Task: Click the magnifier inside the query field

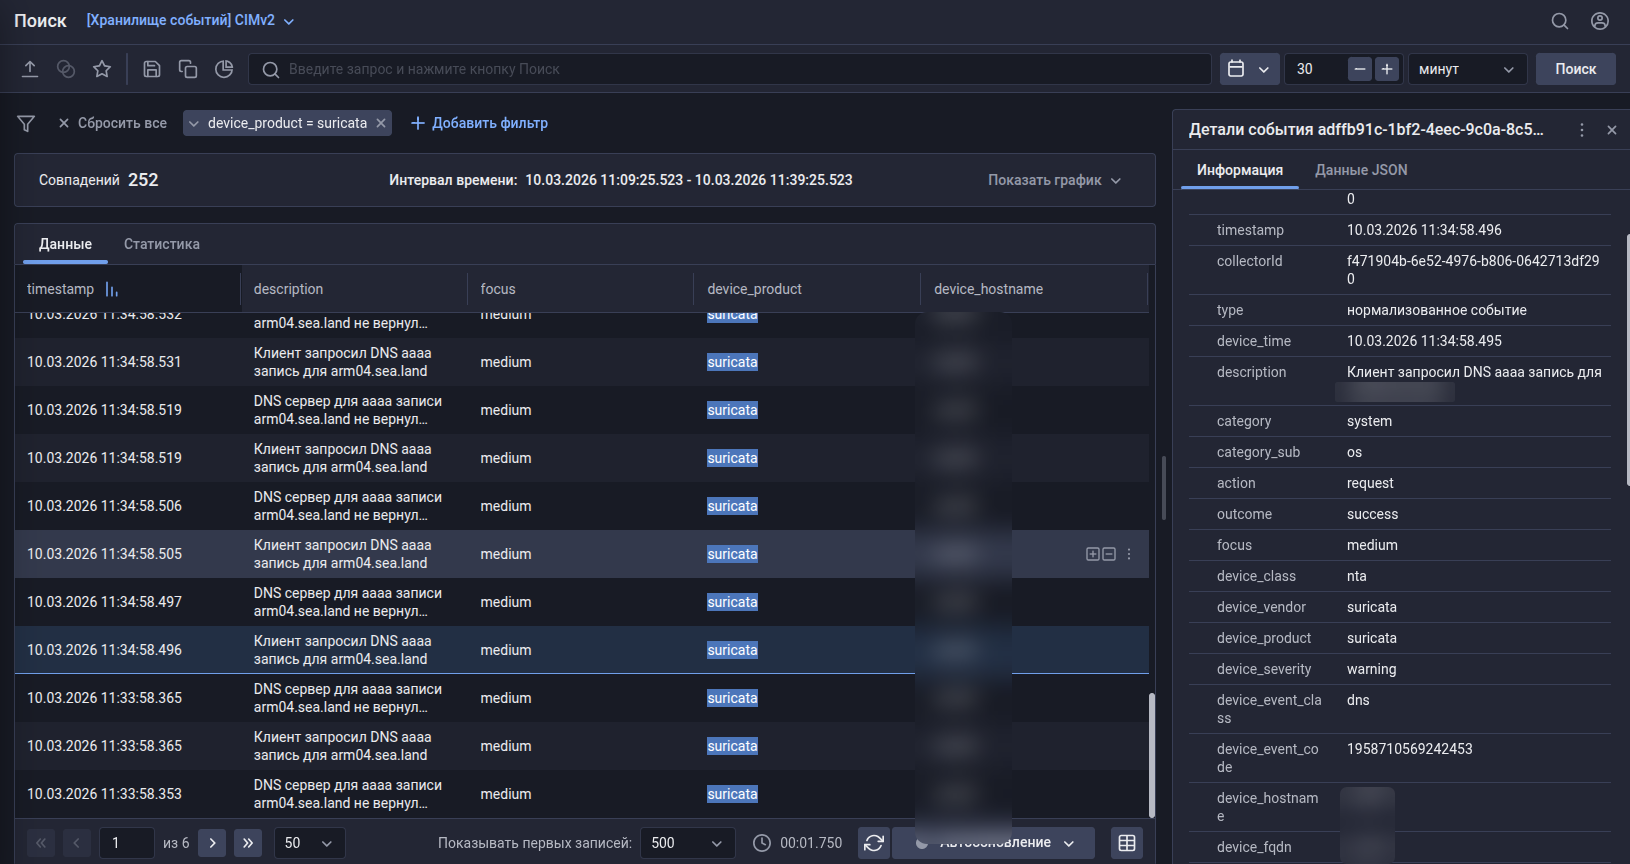Action: click(x=270, y=69)
